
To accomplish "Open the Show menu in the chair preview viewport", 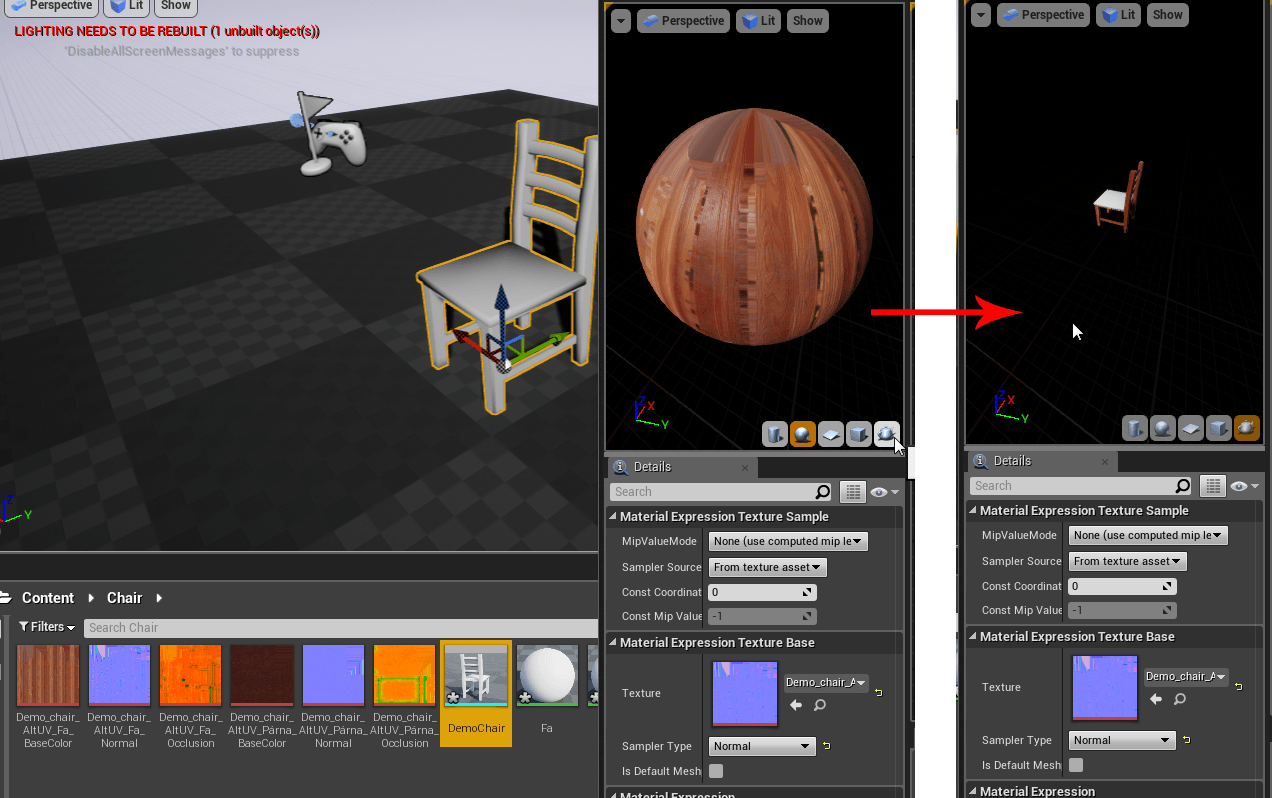I will point(1167,15).
